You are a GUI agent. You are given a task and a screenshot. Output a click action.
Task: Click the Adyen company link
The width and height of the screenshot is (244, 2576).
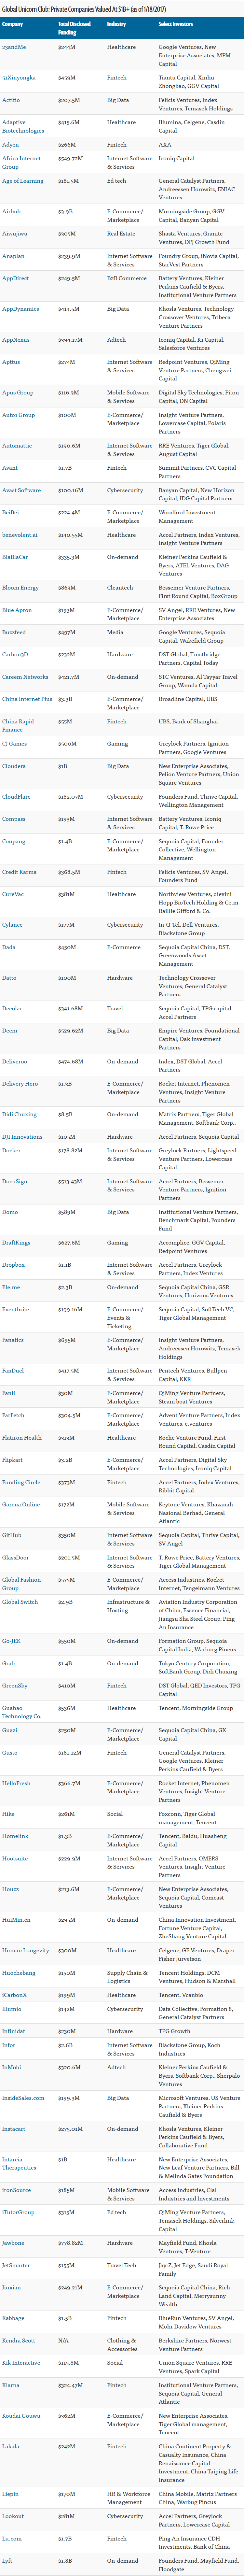[x=10, y=144]
